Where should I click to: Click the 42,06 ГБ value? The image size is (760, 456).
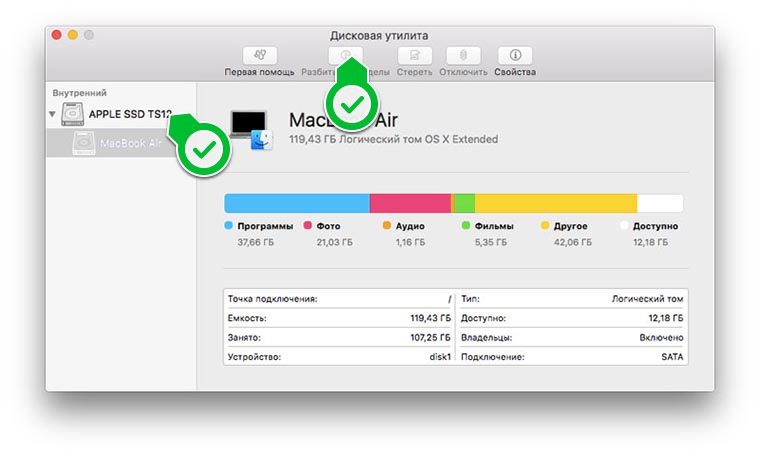point(572,242)
